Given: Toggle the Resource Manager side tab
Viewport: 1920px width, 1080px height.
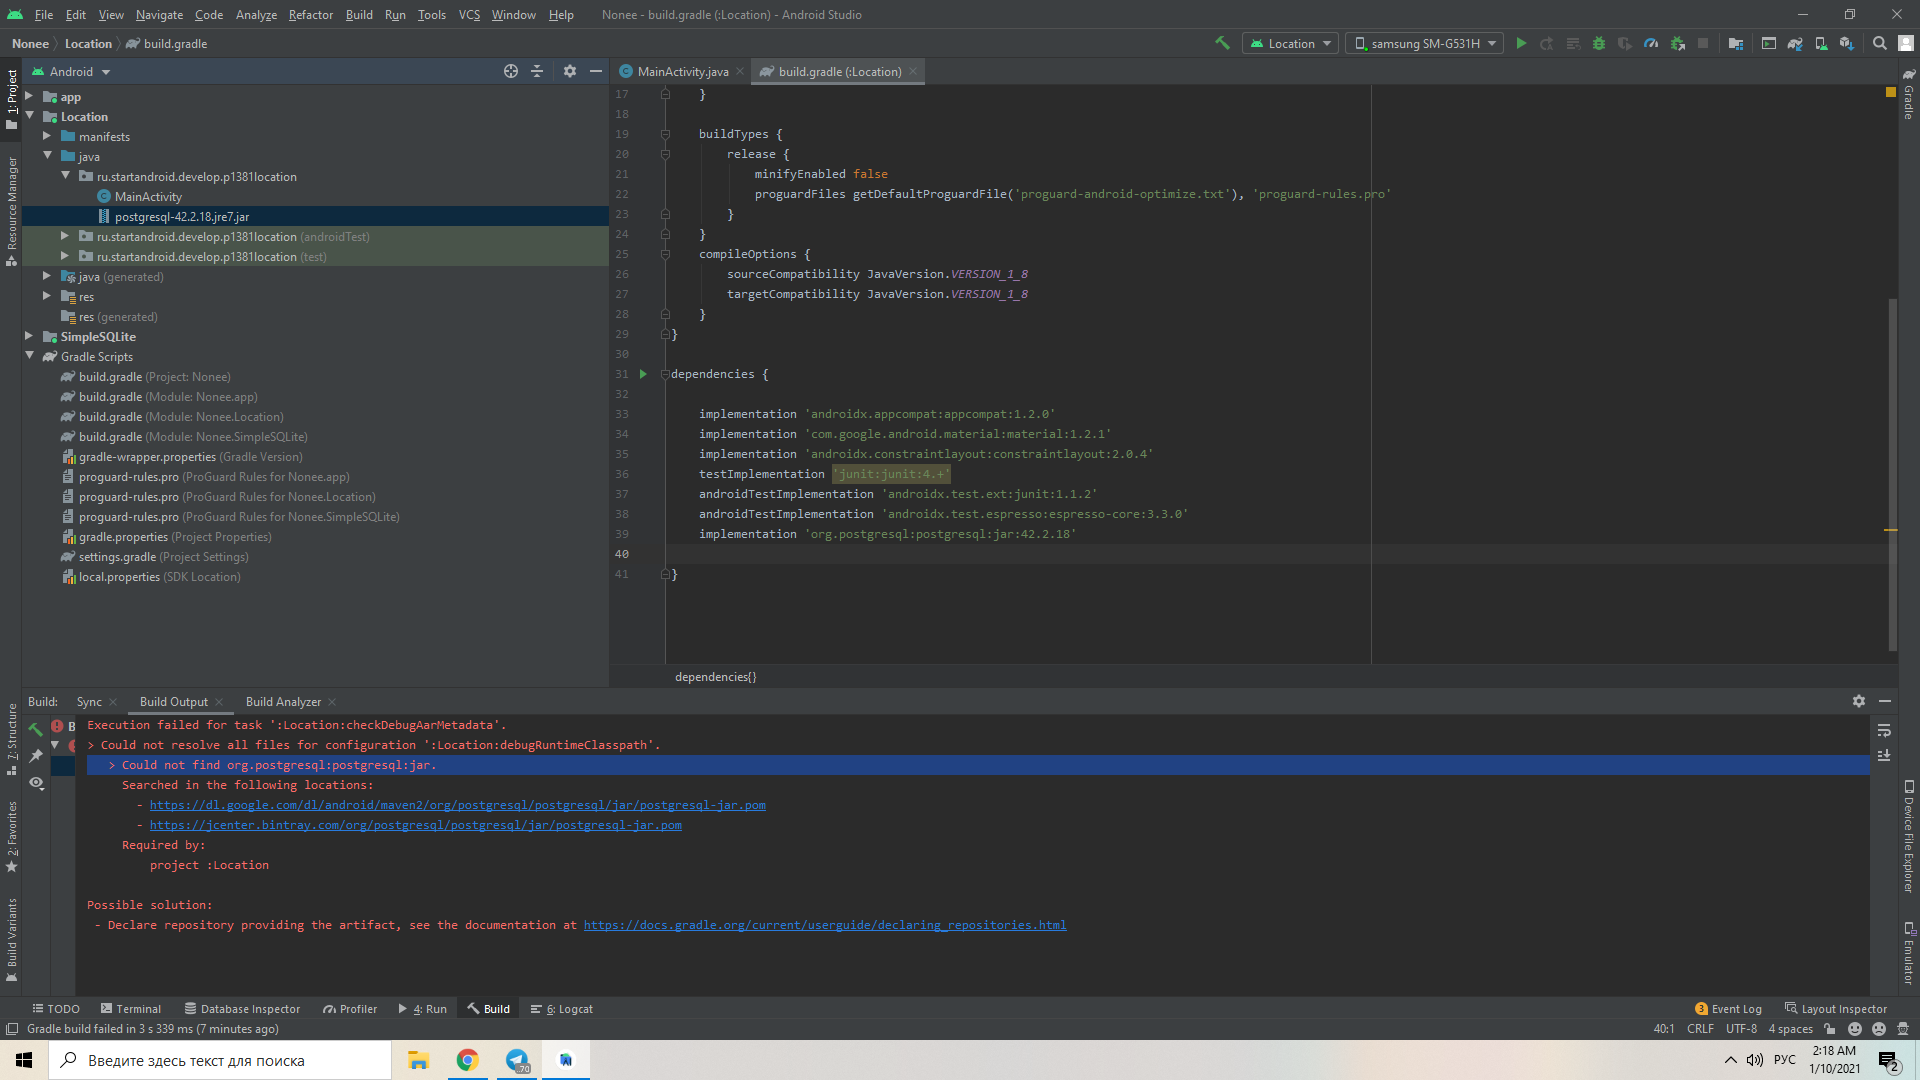Looking at the screenshot, I should click(11, 210).
